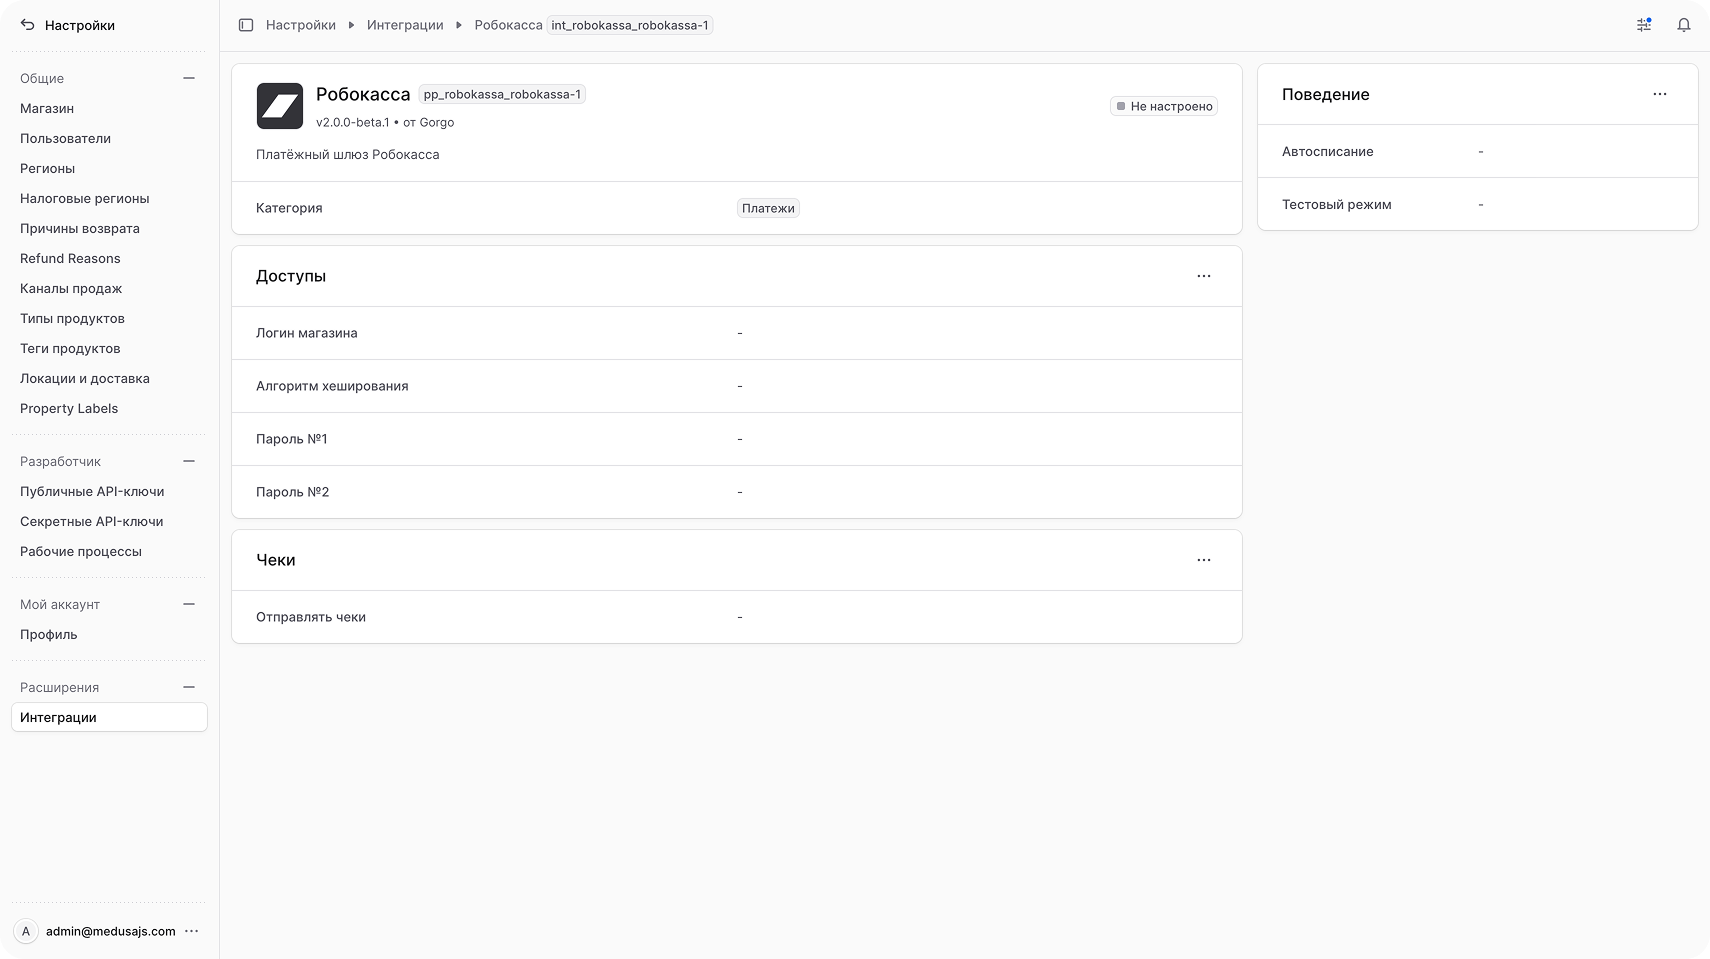
Task: Click the Категория row label
Action: (x=289, y=208)
